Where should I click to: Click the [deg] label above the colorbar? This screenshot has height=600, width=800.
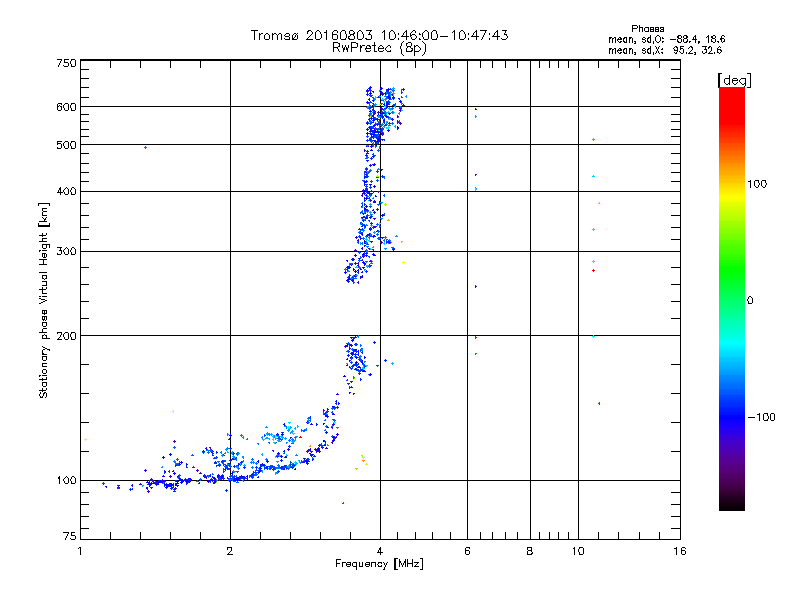tap(734, 80)
